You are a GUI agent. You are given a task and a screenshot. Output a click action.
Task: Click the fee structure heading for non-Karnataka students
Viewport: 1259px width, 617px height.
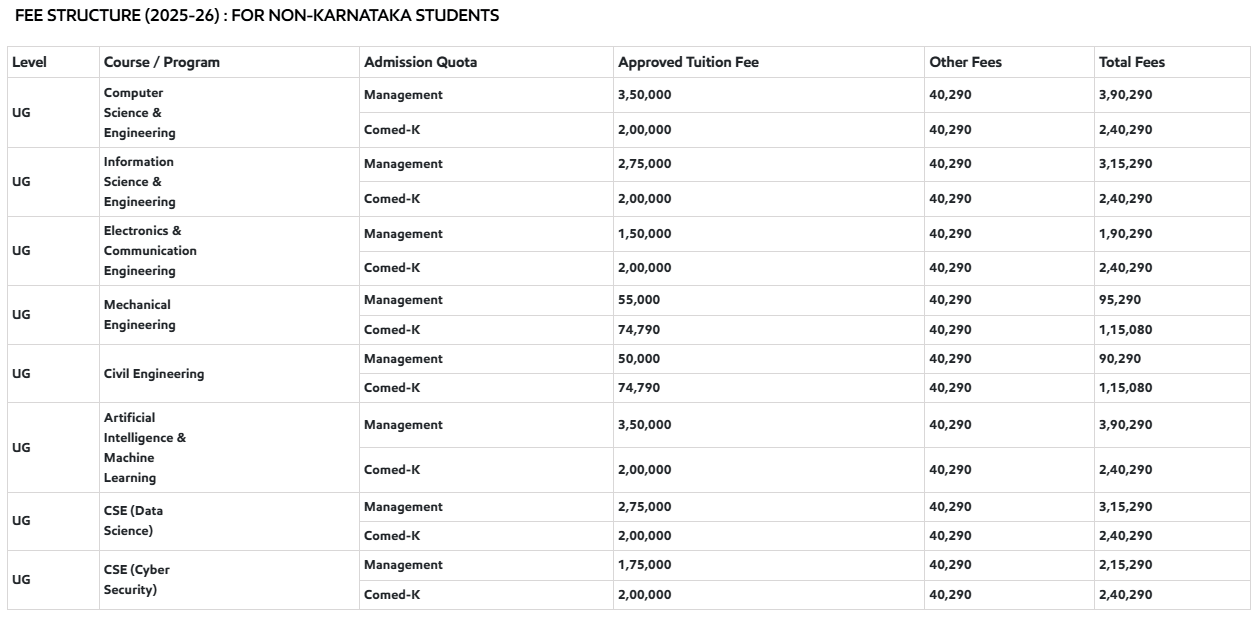257,16
